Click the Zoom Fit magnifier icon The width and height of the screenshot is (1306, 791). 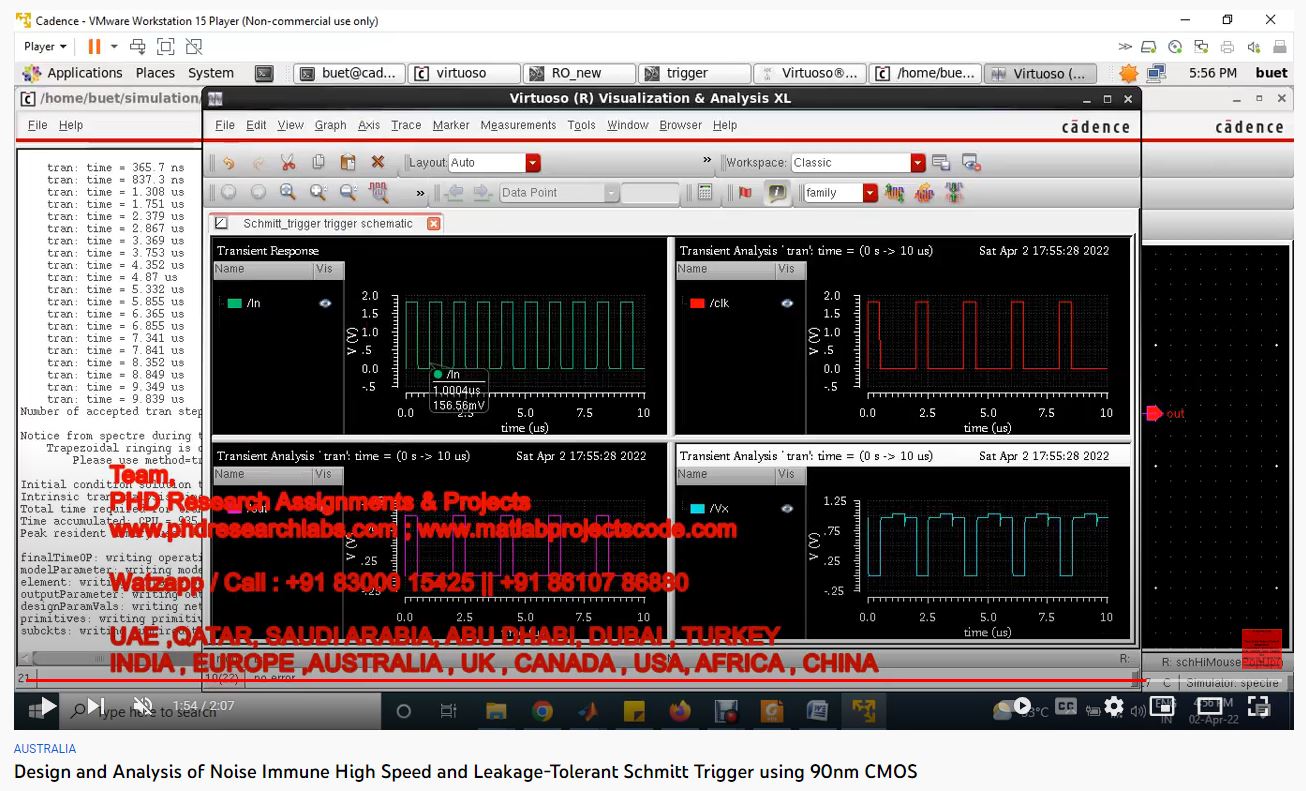[288, 193]
